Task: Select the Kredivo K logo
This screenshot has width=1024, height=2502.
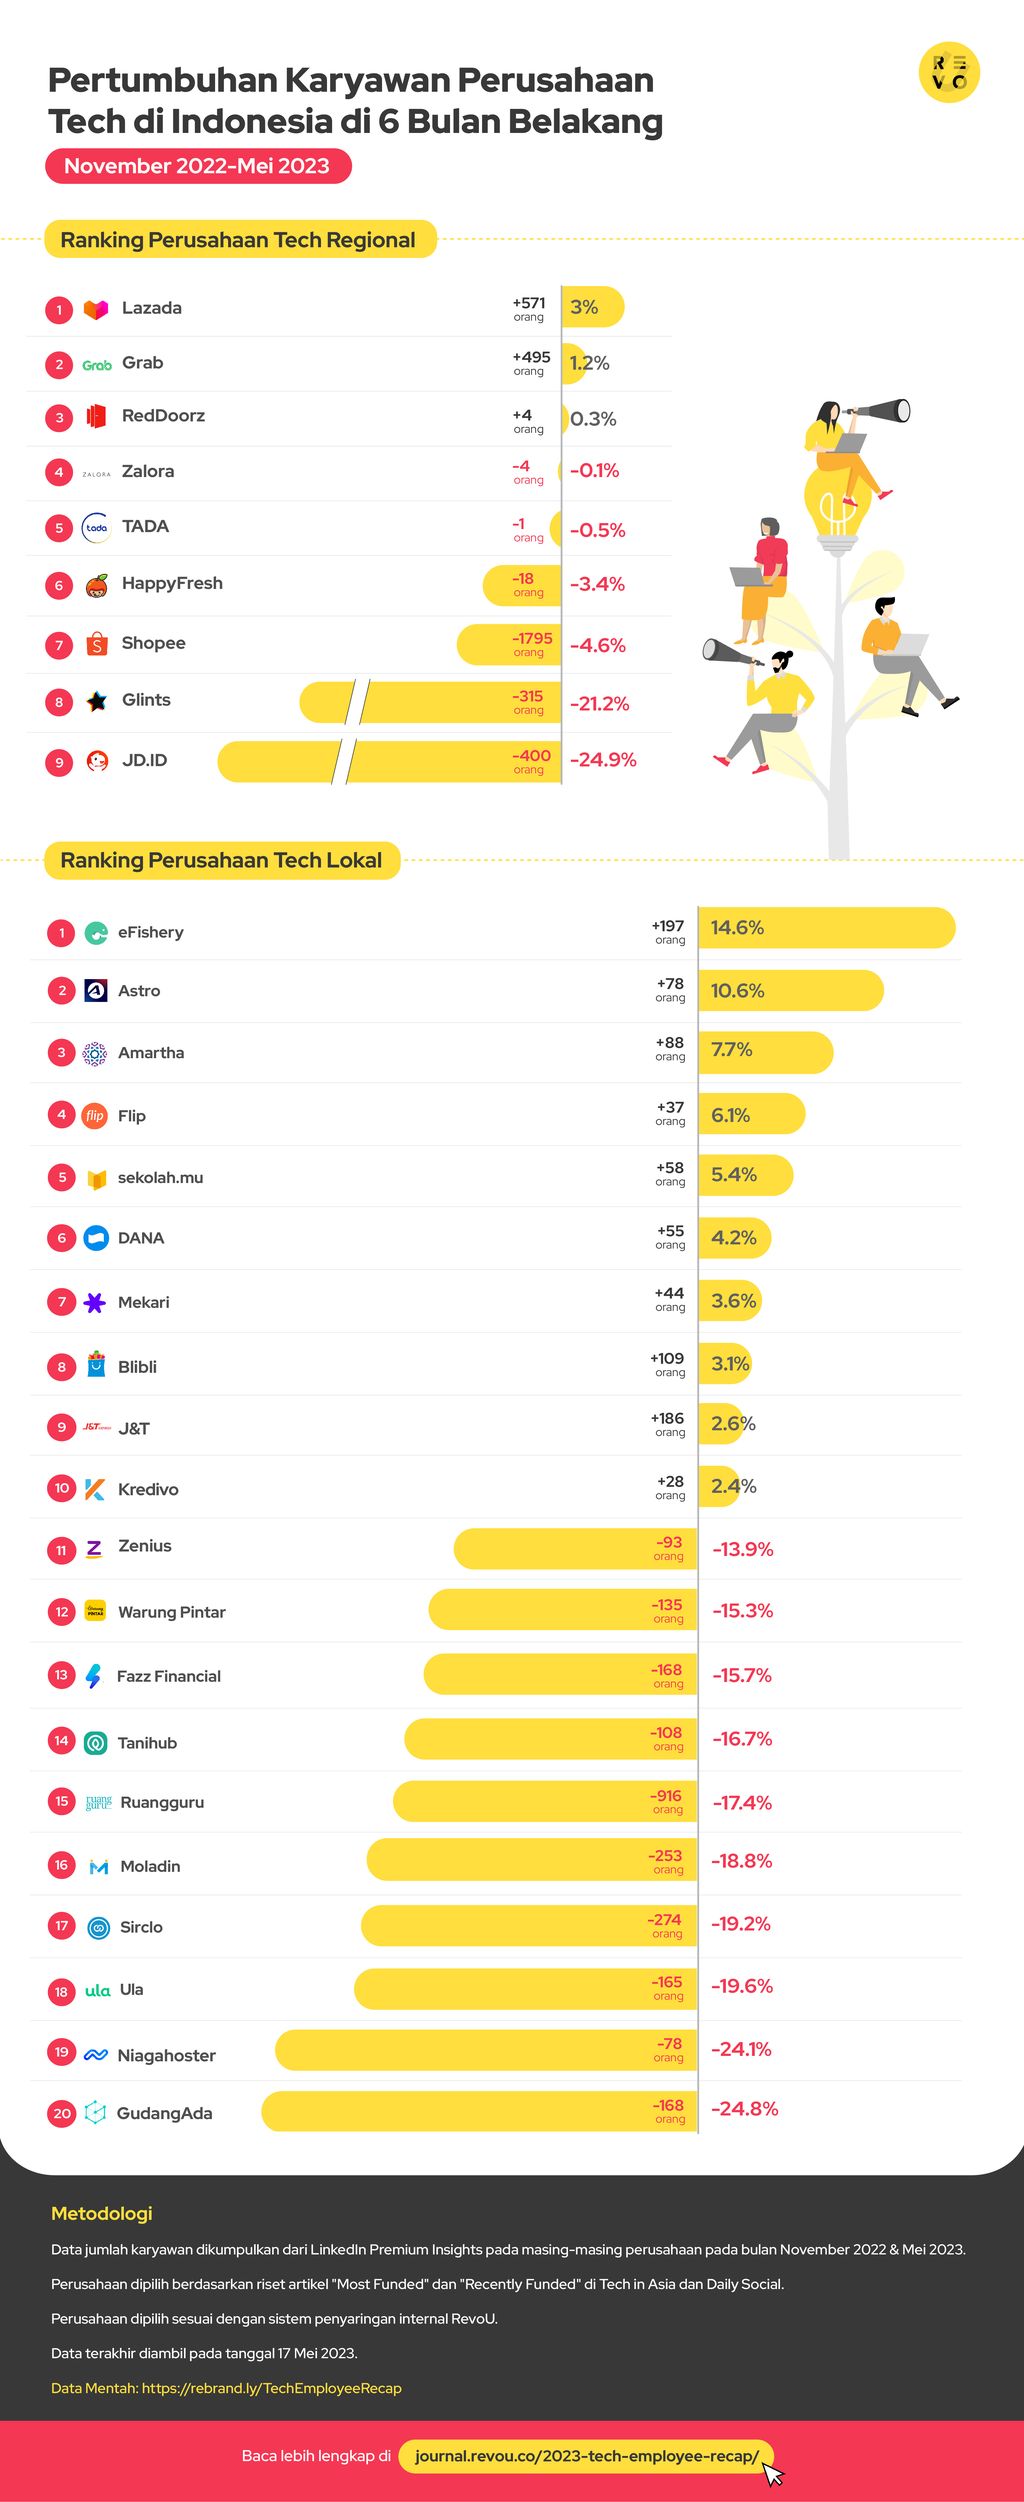Action: coord(95,1490)
